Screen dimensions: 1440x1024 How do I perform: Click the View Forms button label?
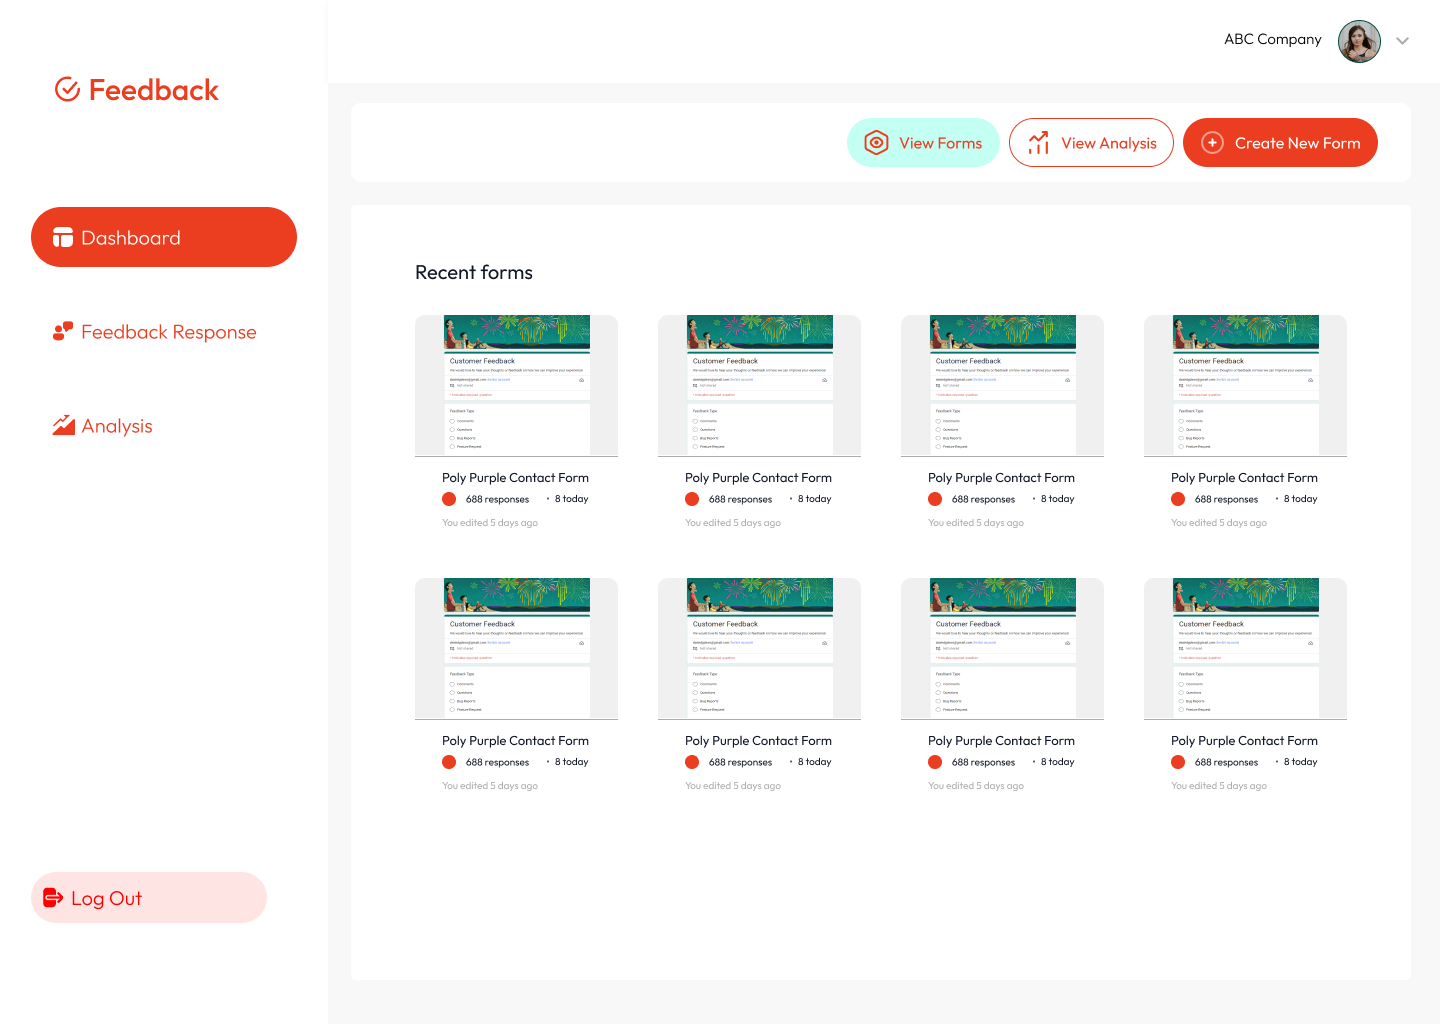pyautogui.click(x=940, y=143)
